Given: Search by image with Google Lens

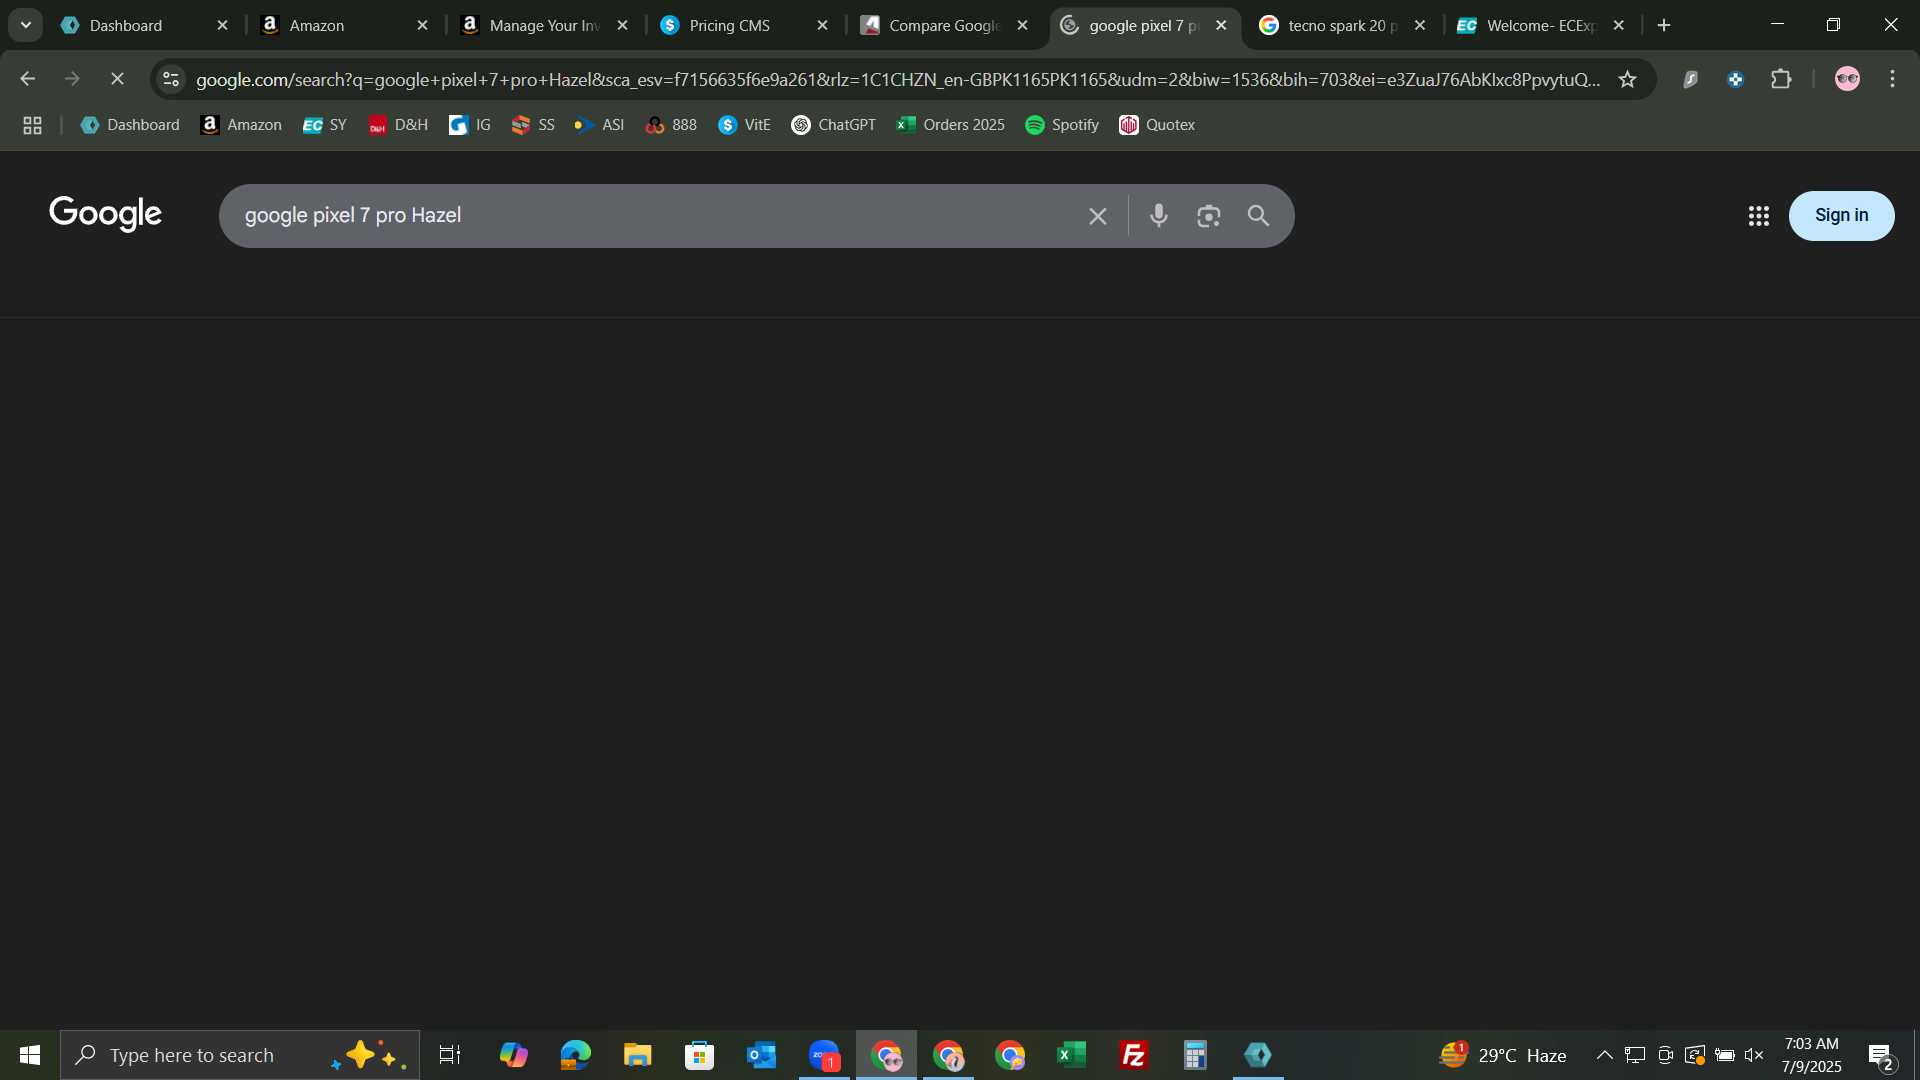Looking at the screenshot, I should tap(1208, 216).
